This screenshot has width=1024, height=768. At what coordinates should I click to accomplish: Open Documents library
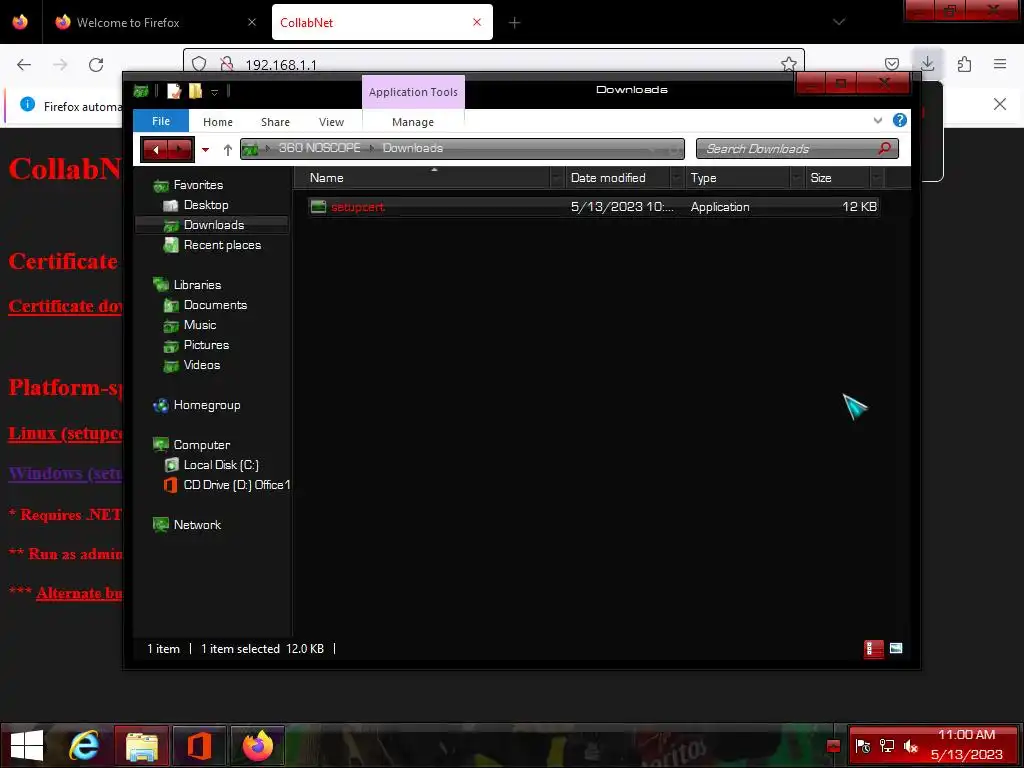click(215, 305)
